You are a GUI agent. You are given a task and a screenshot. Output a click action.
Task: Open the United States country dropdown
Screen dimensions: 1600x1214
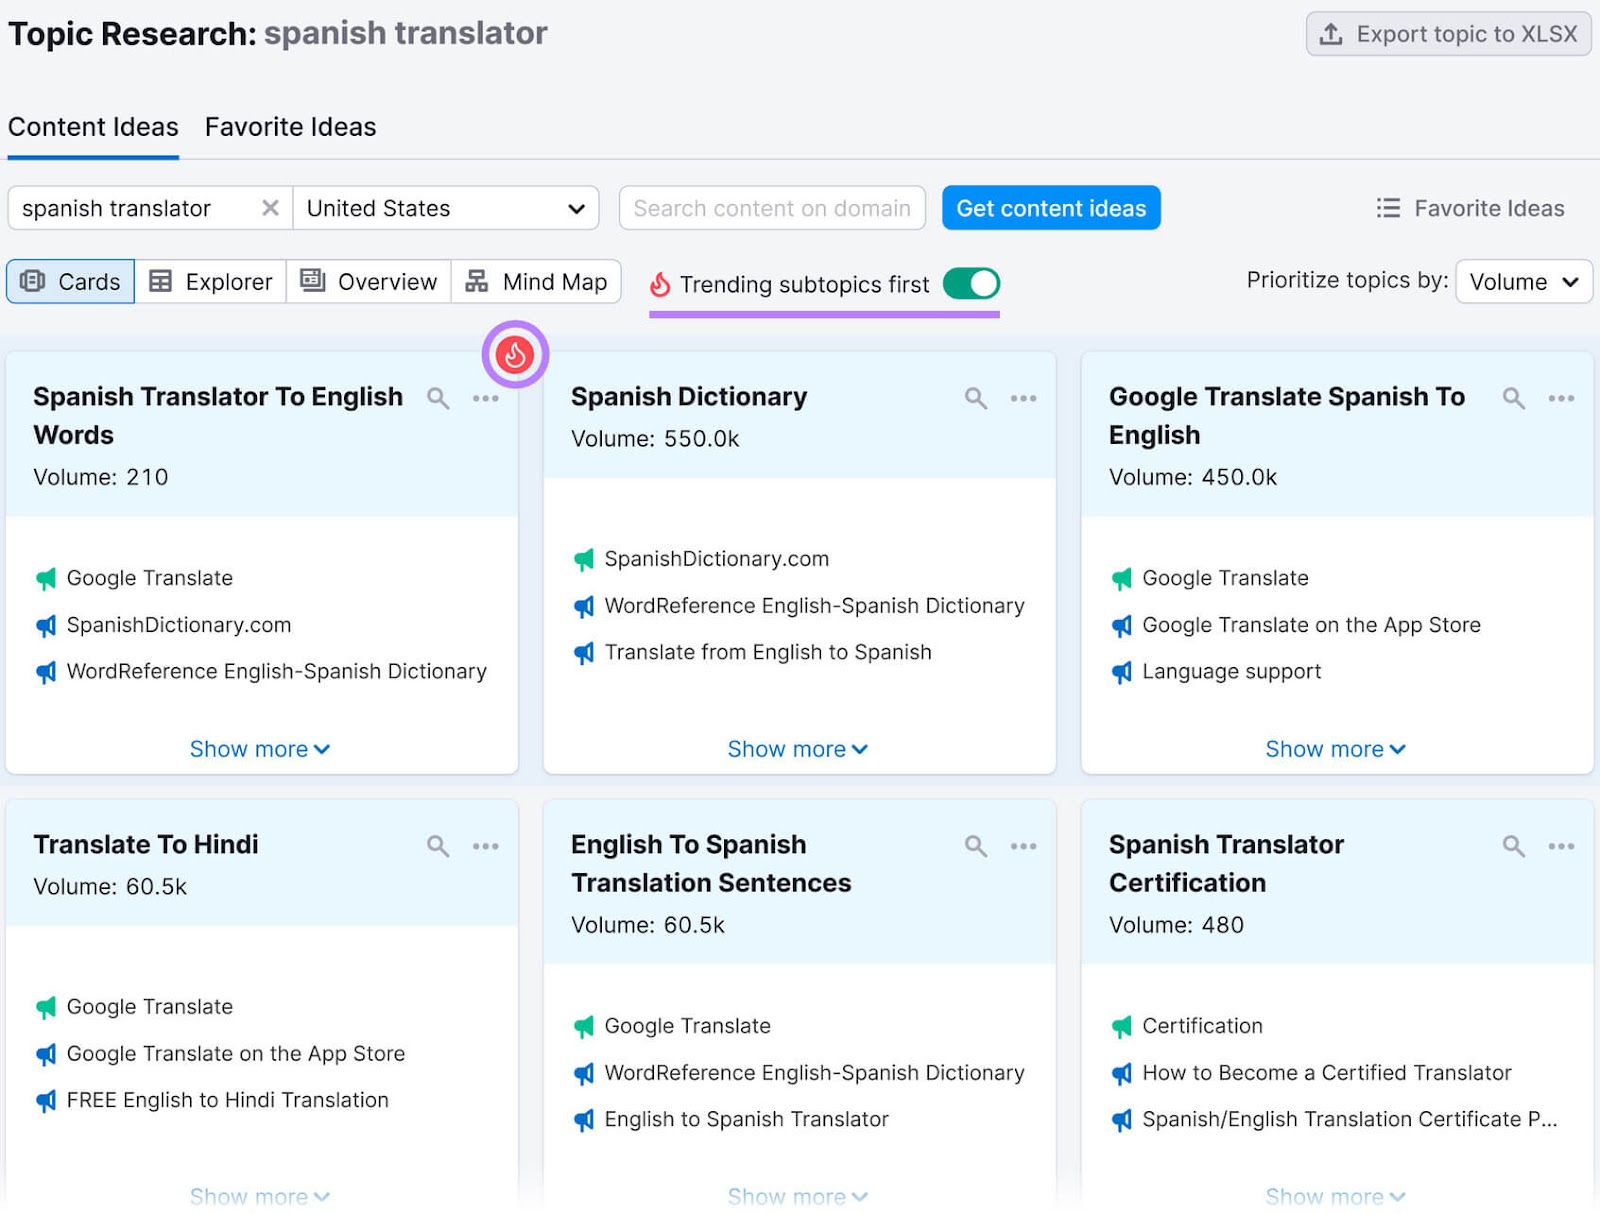446,208
